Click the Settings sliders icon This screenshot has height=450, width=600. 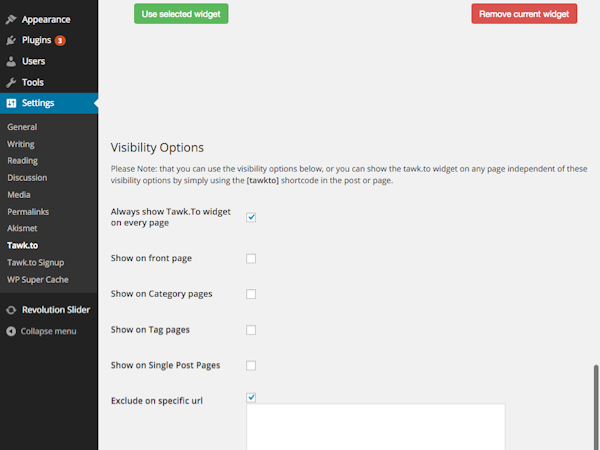[11, 103]
